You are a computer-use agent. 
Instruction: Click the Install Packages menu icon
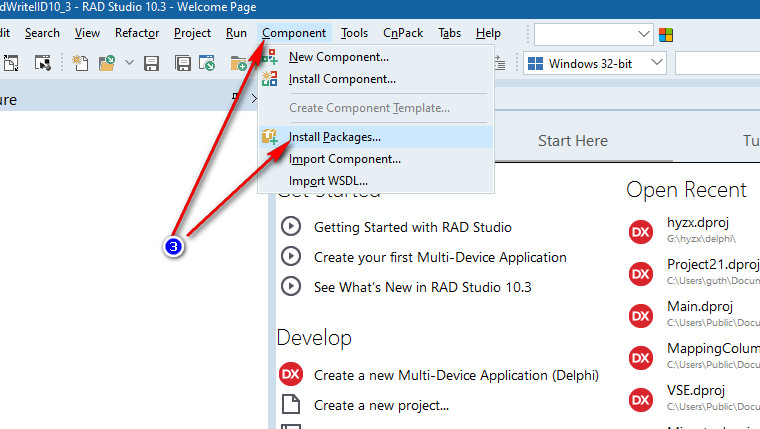[x=269, y=137]
